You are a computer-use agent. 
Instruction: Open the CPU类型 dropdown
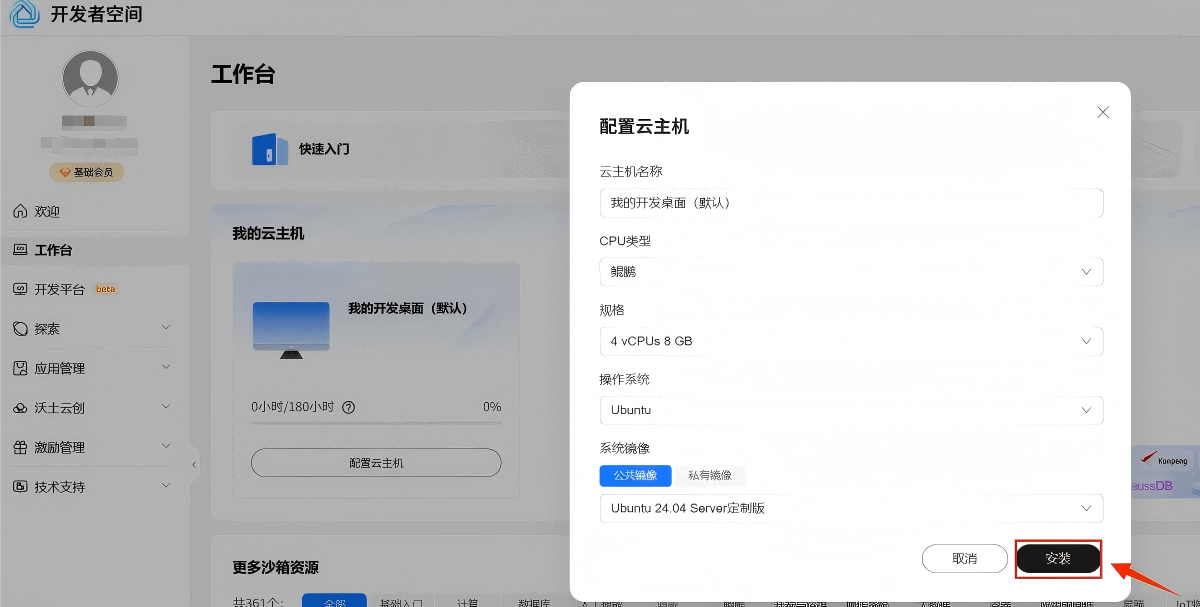pos(851,272)
